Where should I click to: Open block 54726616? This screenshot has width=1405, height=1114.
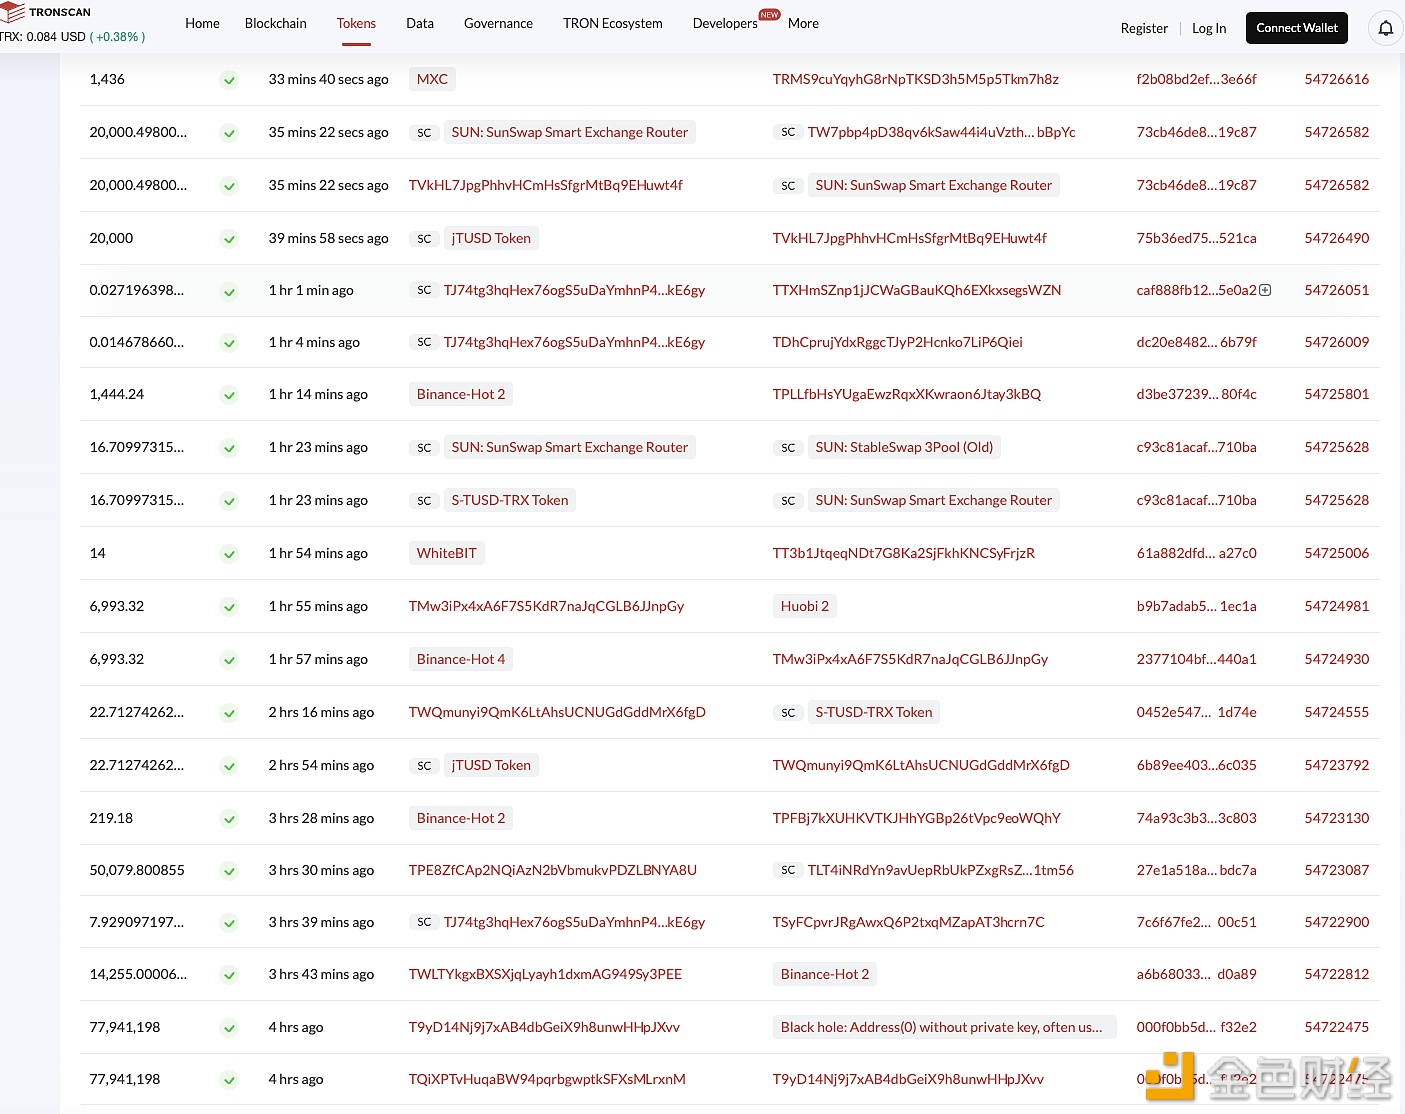click(1336, 79)
